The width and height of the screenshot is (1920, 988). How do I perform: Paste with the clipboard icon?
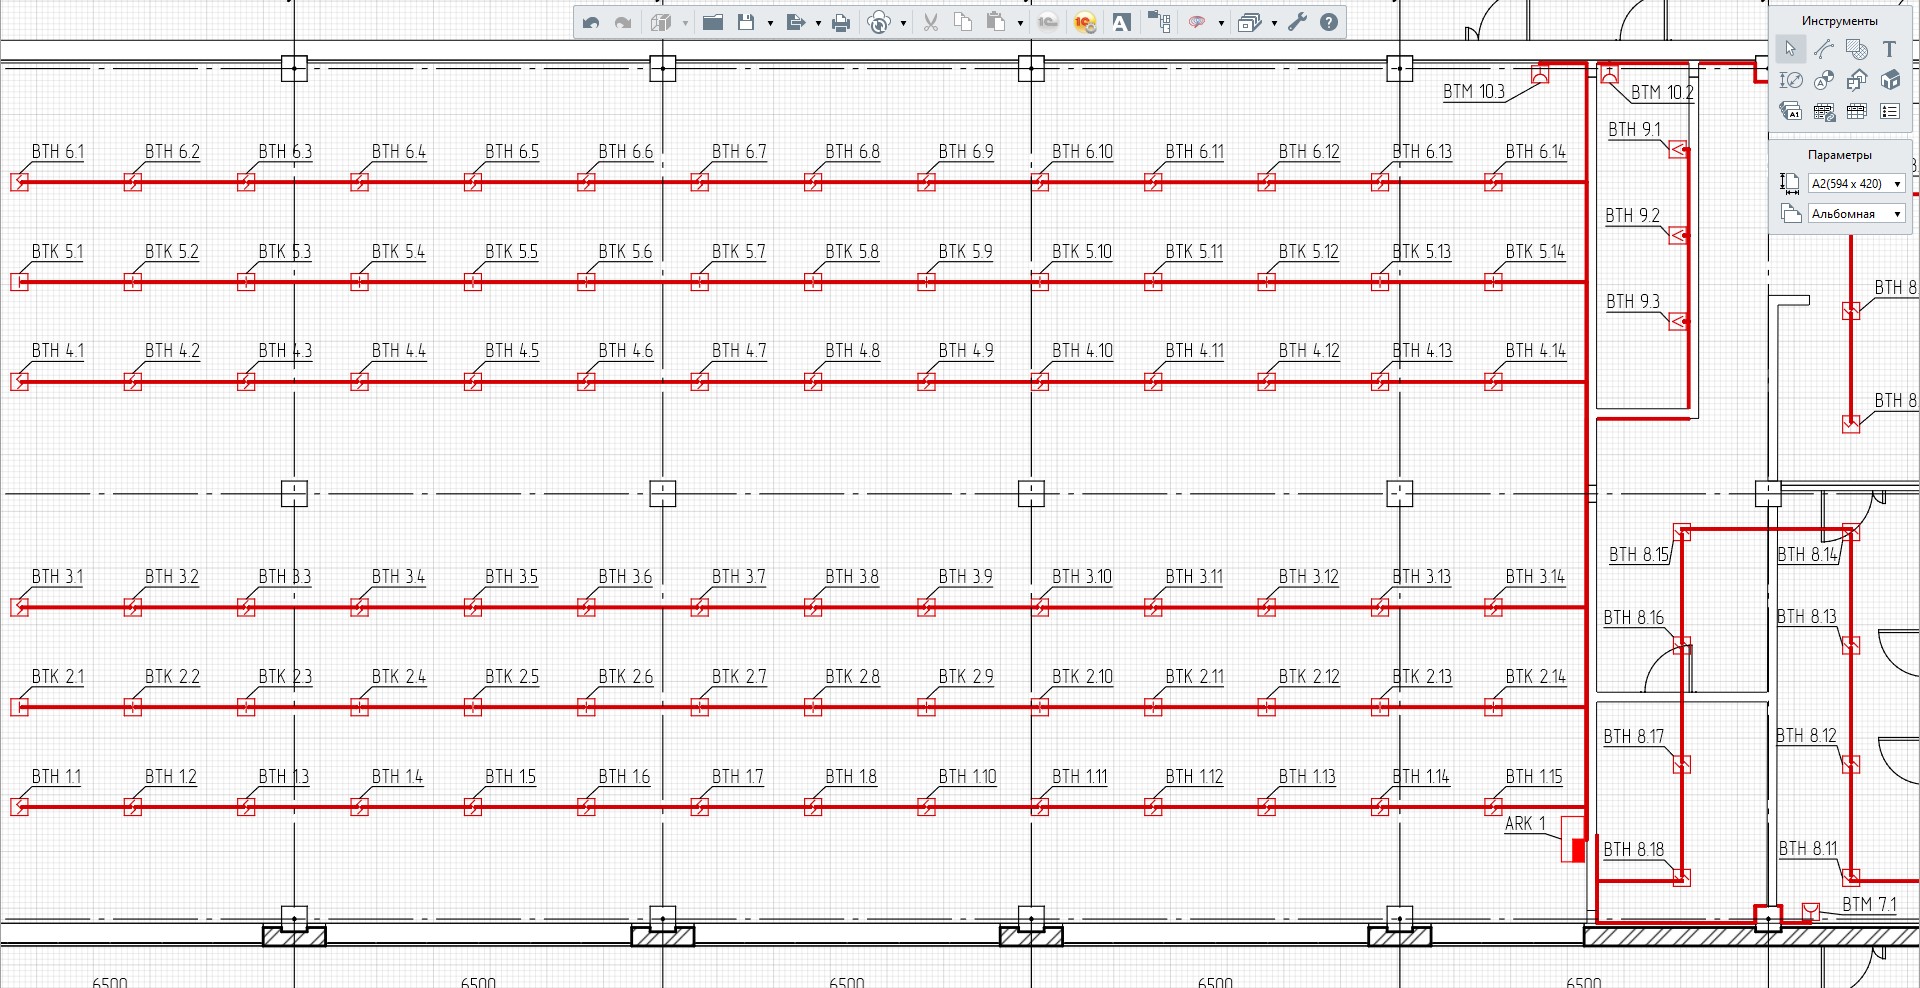(996, 22)
